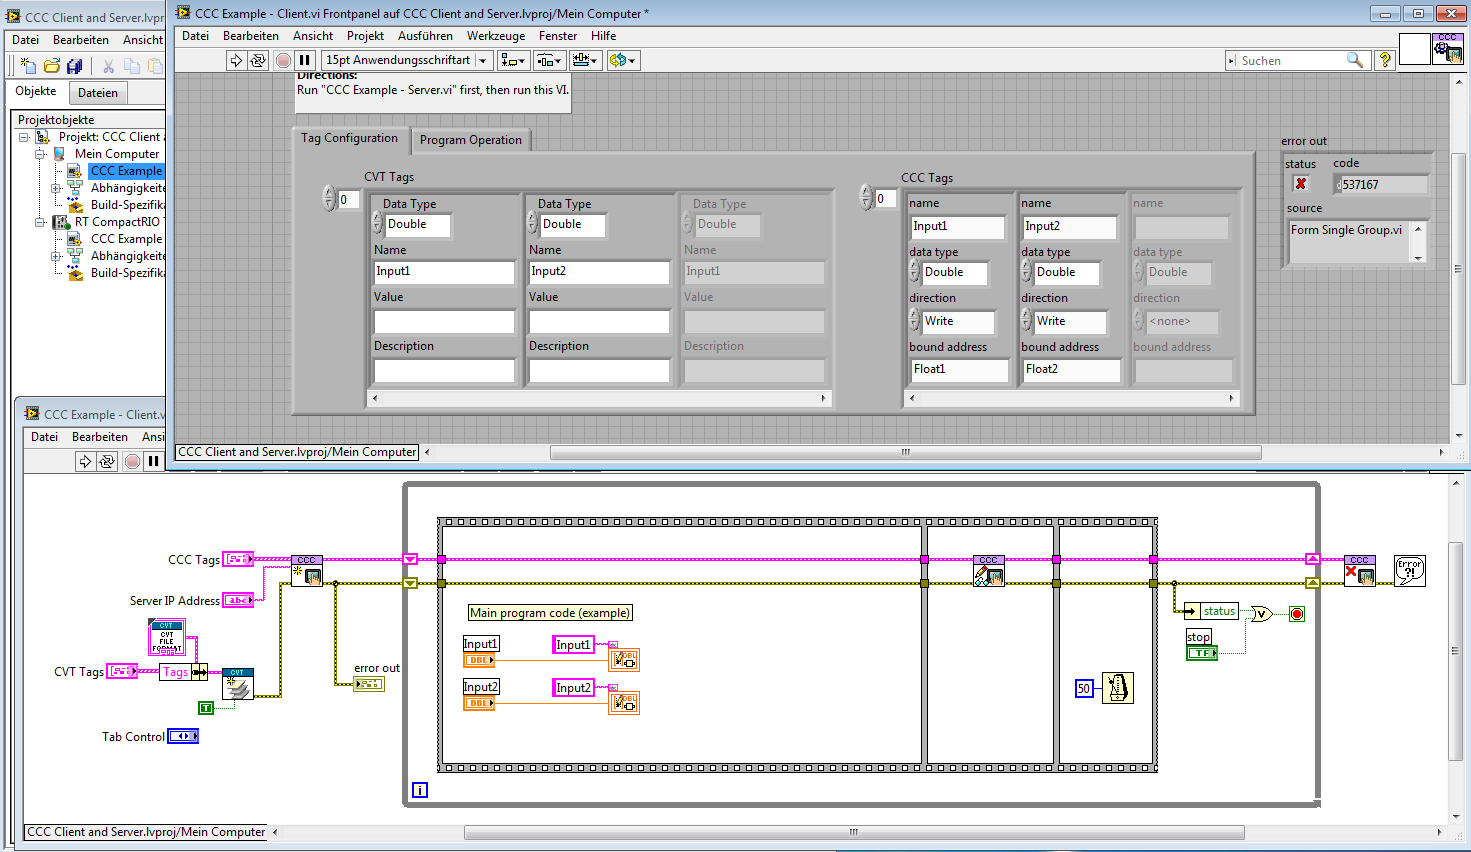
Task: Collapse the Projekt: CCC Client tree node
Action: [24, 137]
